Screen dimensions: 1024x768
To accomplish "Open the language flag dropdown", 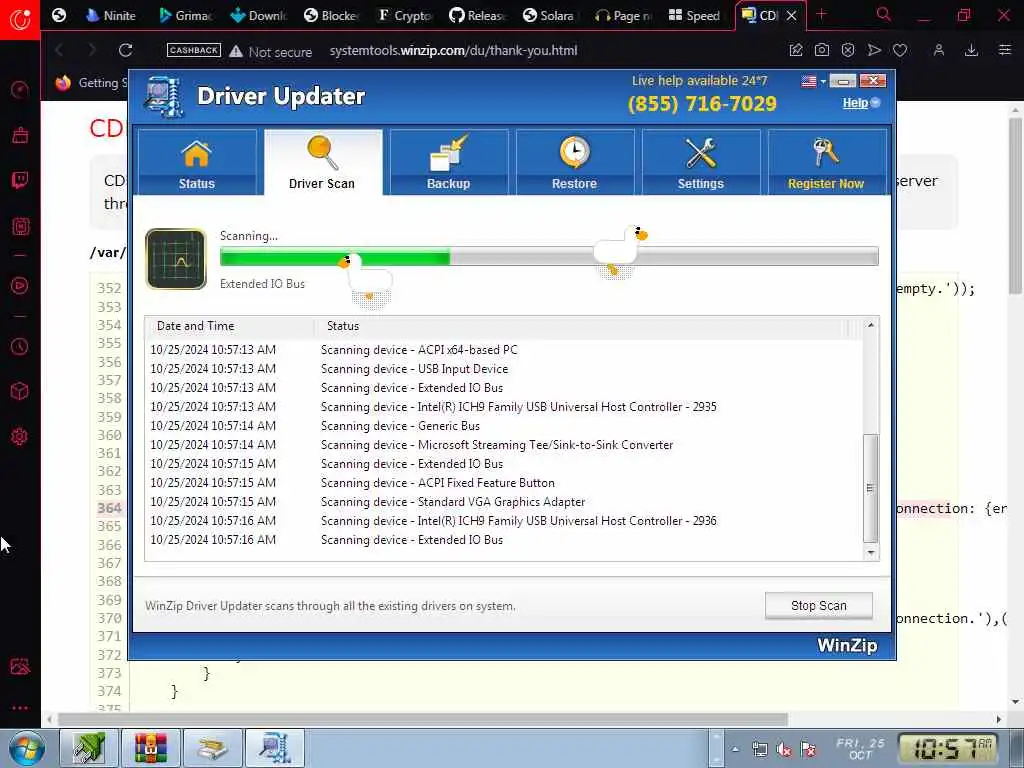I will (813, 81).
